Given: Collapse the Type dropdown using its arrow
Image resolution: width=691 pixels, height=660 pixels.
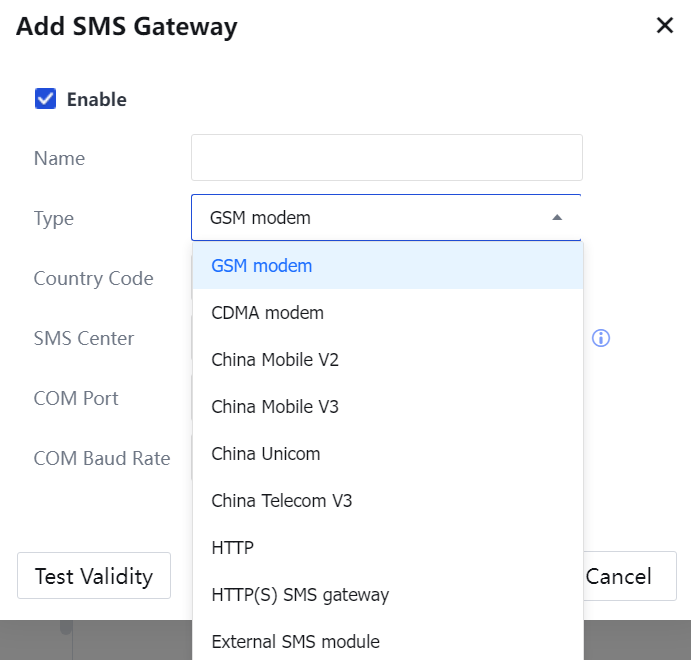Looking at the screenshot, I should (557, 218).
